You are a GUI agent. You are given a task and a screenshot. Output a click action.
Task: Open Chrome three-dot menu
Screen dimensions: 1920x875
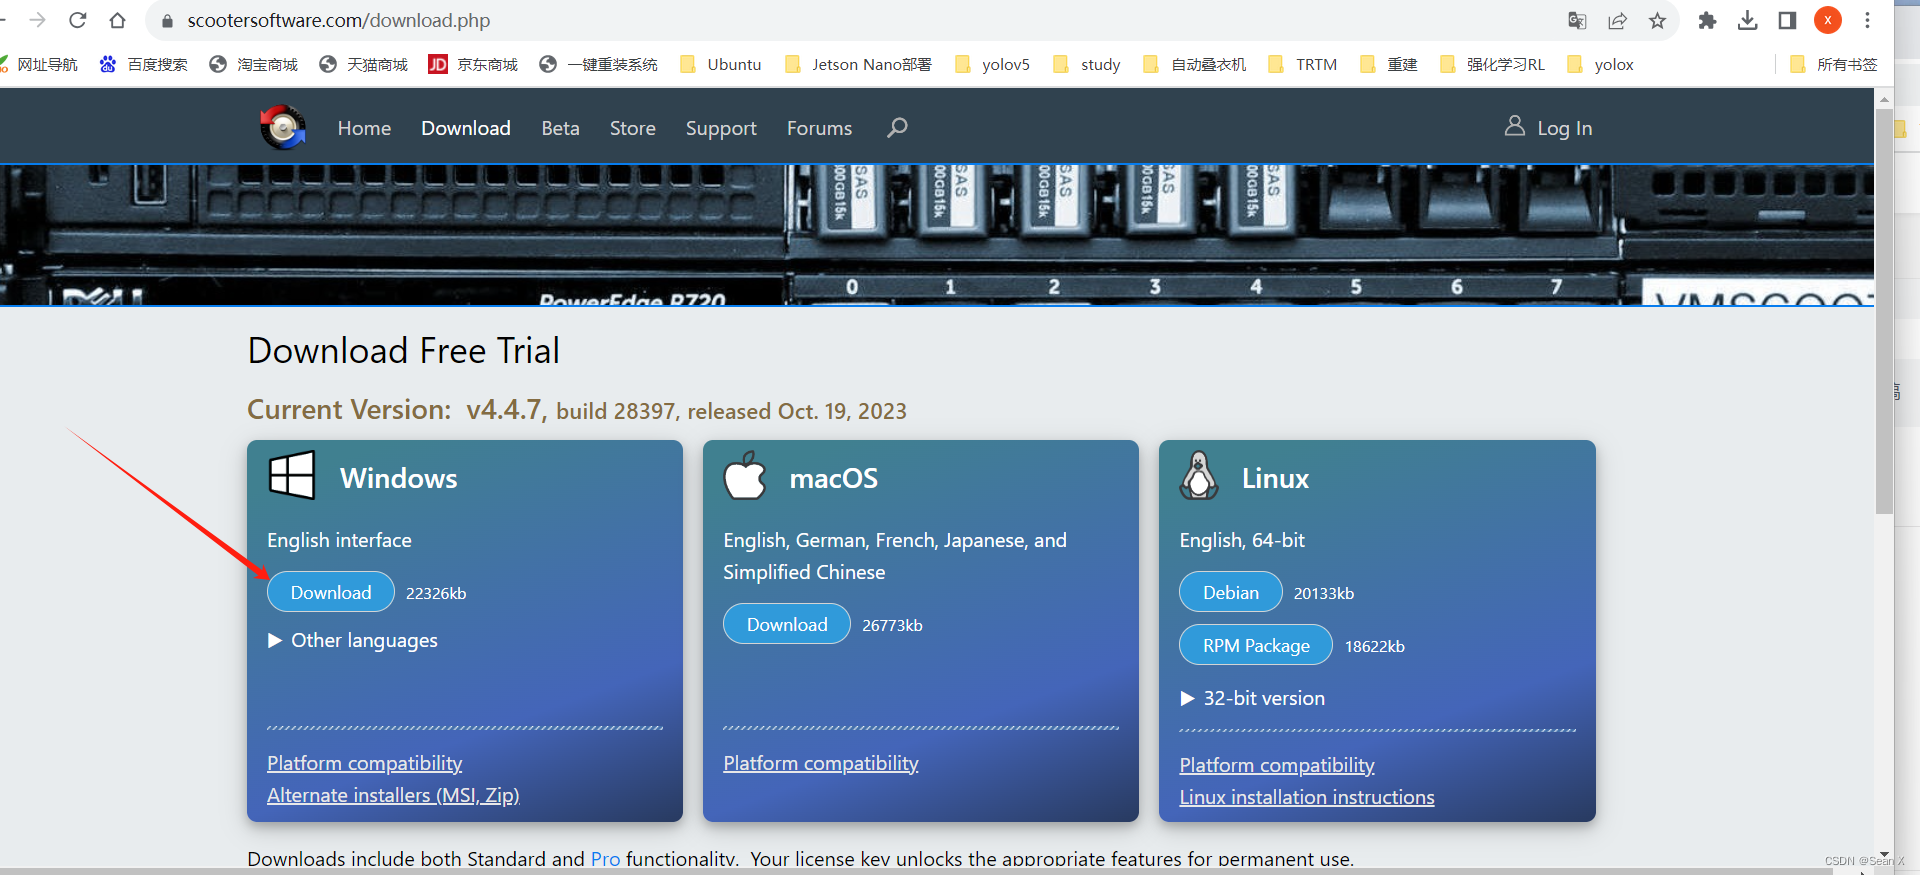point(1867,20)
